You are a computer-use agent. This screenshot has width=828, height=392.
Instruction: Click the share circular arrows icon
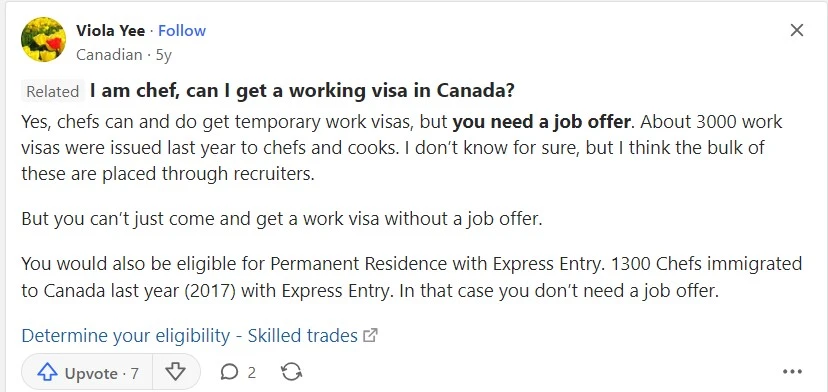pyautogui.click(x=291, y=372)
